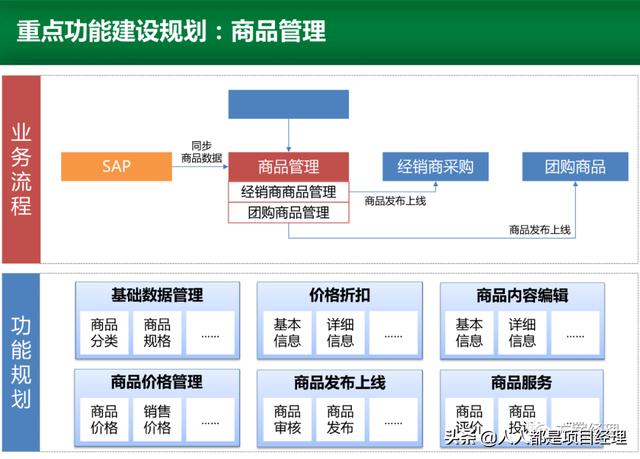Open the 商品发布 tile
Viewport: 640px width, 459px height.
340,420
